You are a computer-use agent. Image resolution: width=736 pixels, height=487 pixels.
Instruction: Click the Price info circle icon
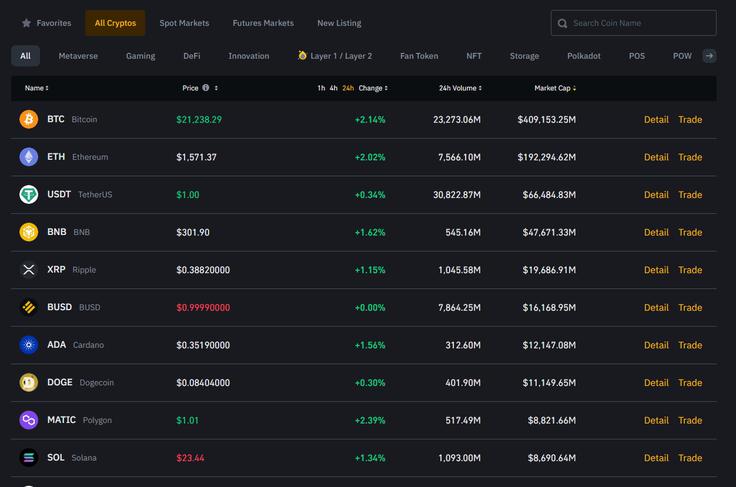[206, 88]
